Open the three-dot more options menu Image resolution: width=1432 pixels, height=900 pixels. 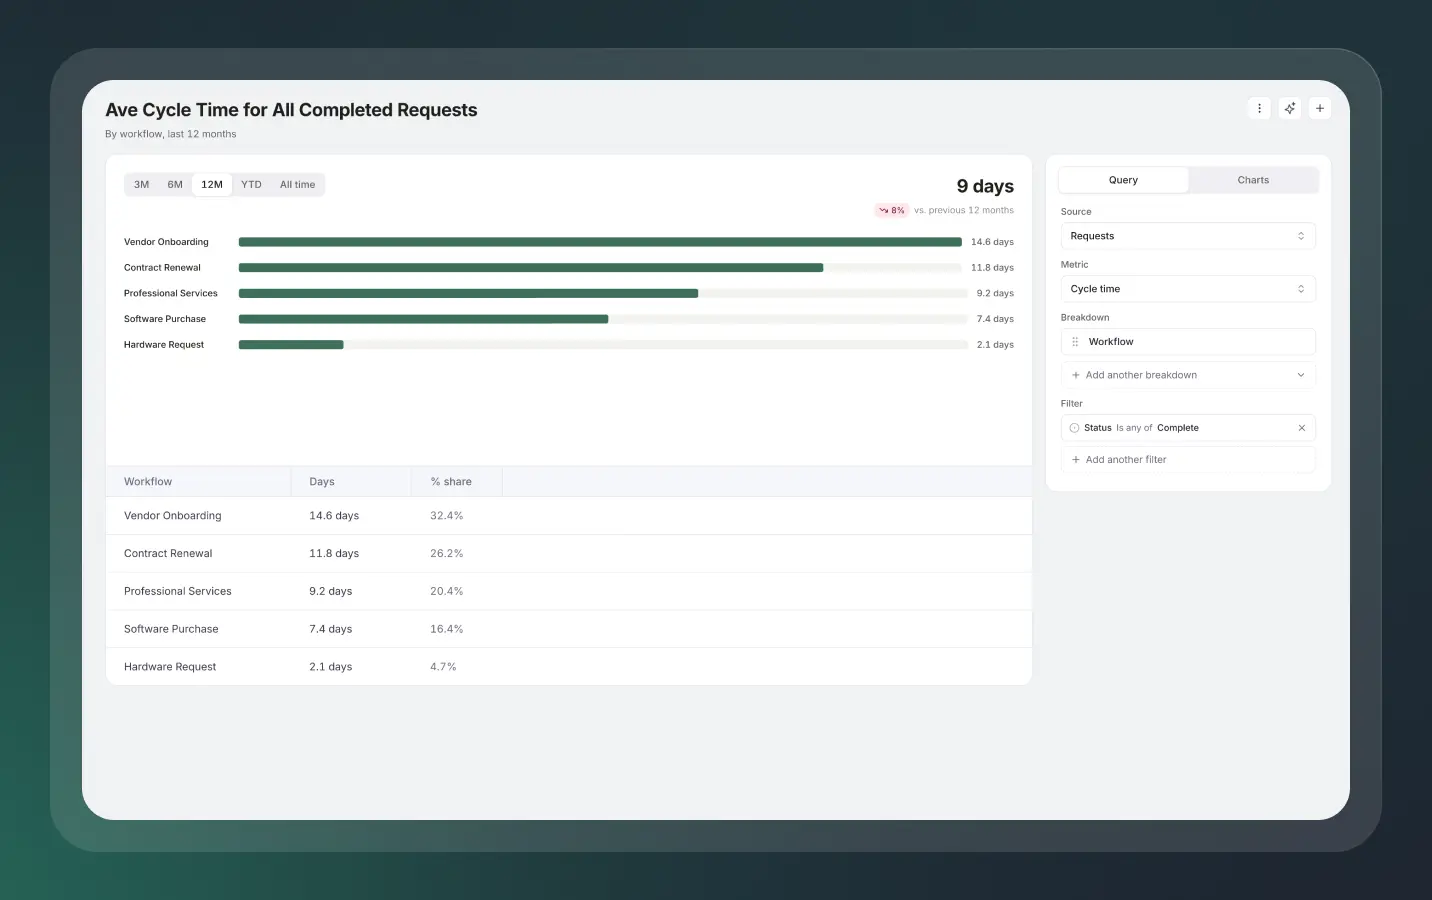point(1259,108)
